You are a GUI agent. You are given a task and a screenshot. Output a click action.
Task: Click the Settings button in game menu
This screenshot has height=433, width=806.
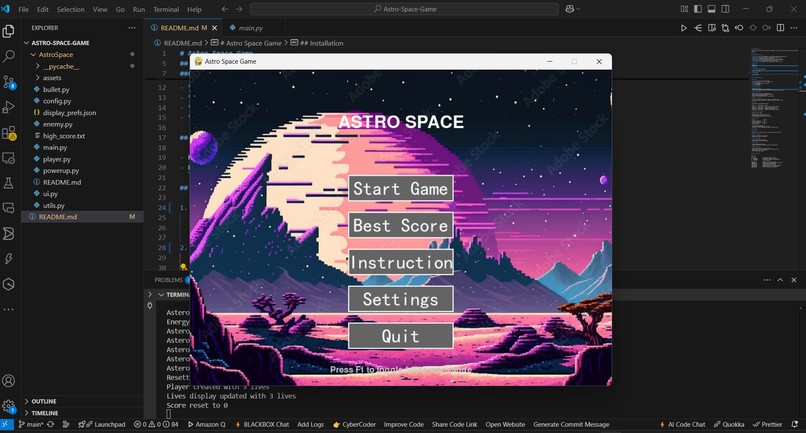400,299
